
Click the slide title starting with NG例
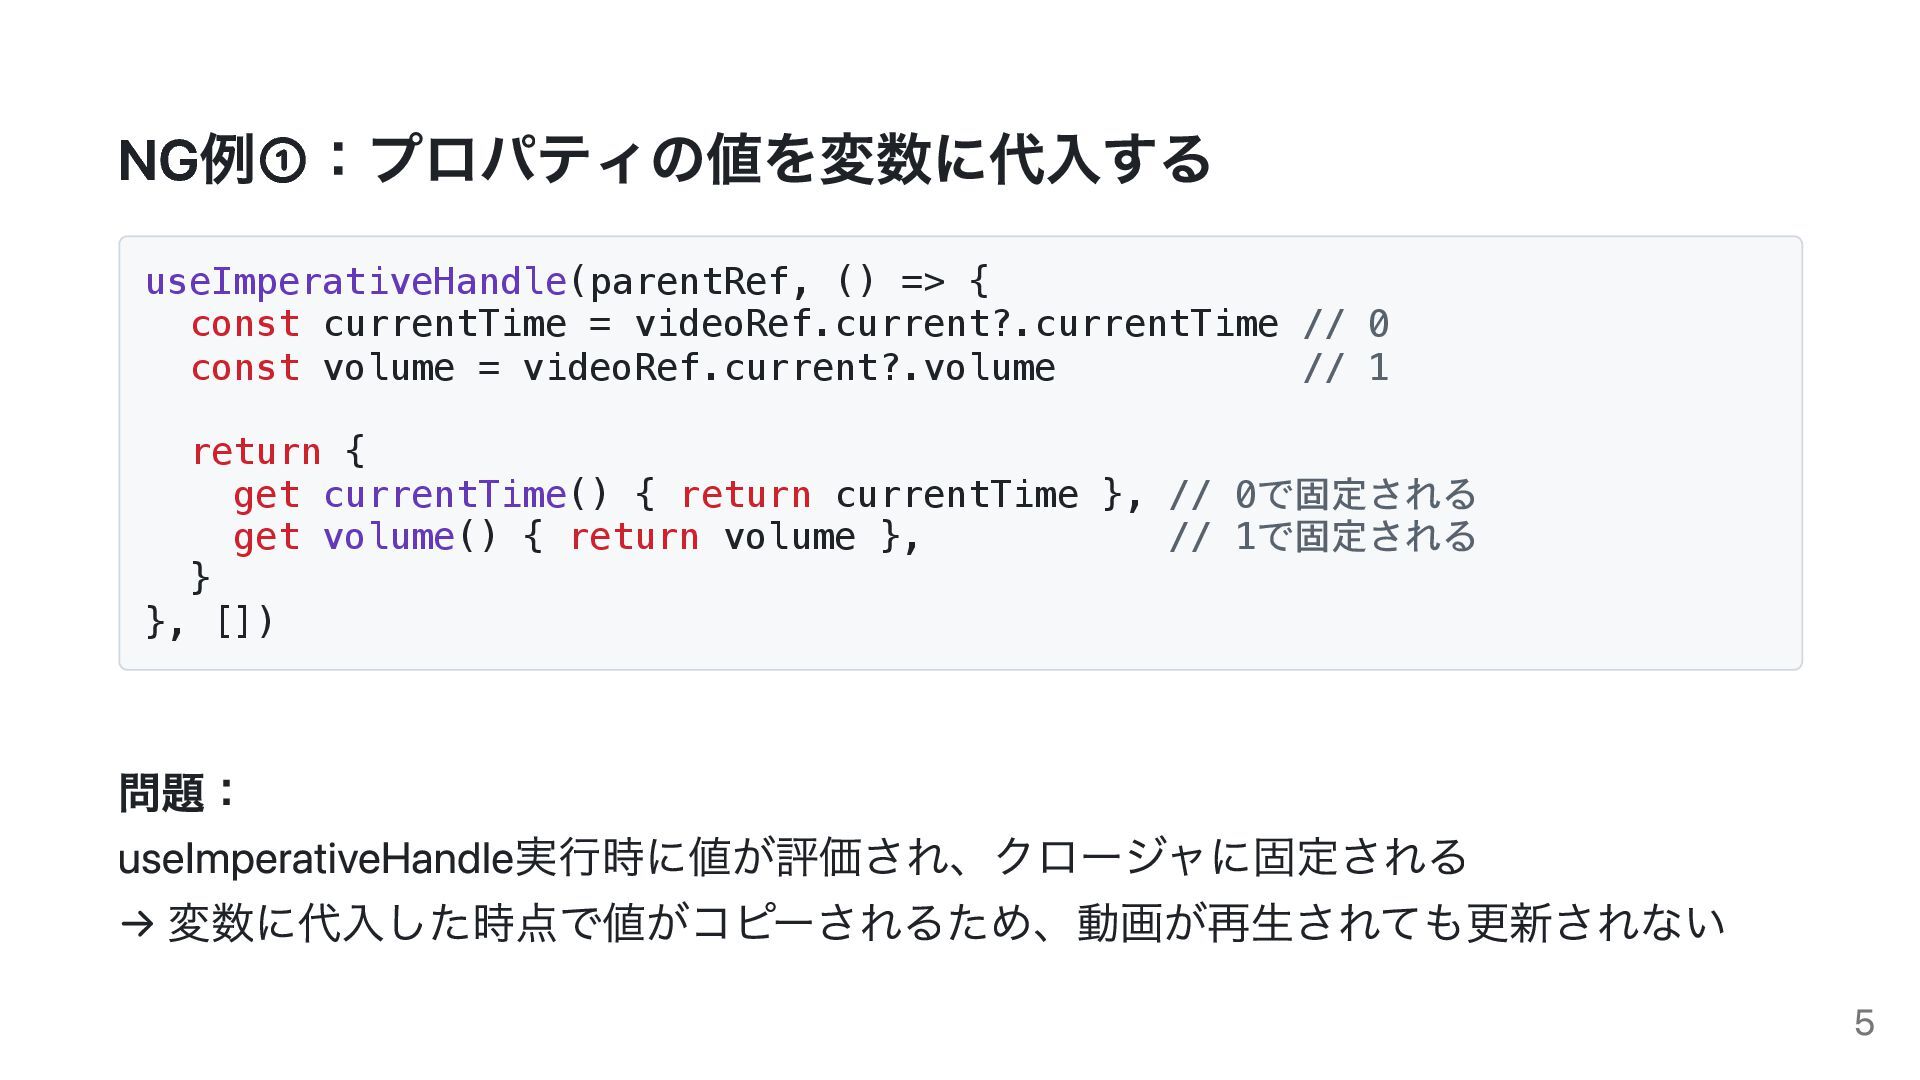[664, 160]
